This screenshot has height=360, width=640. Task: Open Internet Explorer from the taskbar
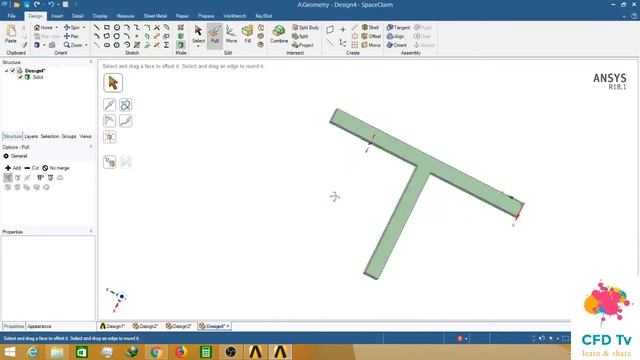[x=33, y=352]
